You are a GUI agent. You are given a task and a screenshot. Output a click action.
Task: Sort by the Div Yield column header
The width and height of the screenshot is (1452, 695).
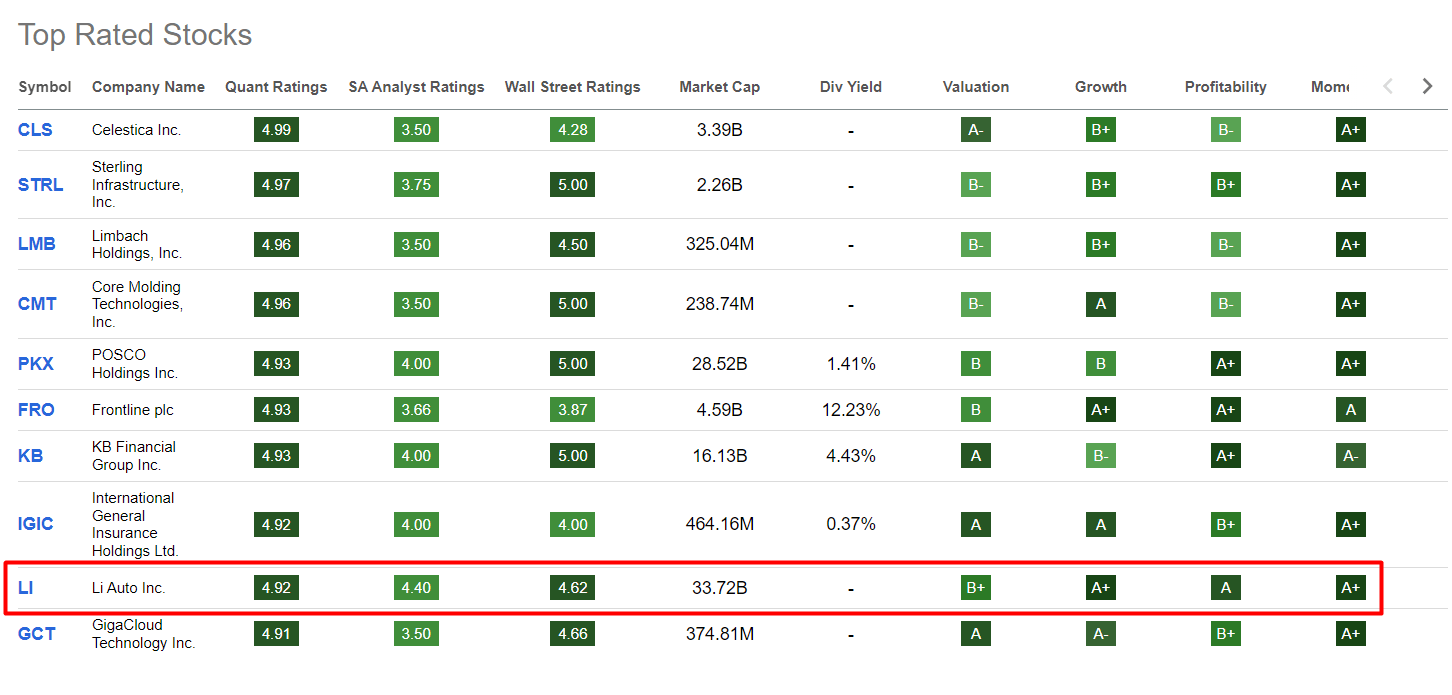850,87
